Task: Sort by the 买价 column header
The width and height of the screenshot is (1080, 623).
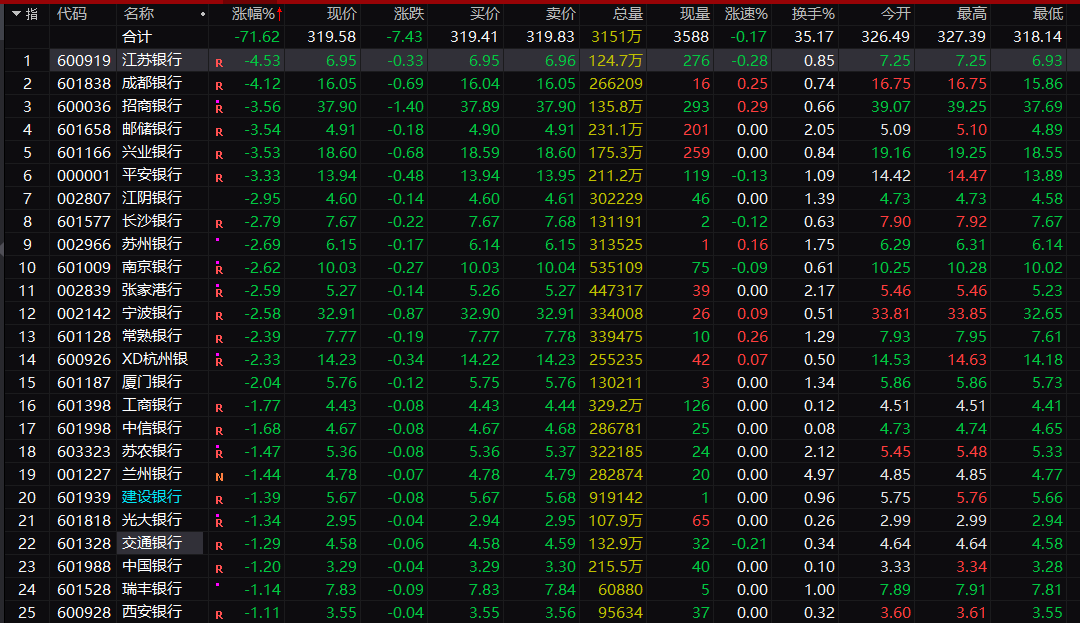Action: [x=484, y=14]
